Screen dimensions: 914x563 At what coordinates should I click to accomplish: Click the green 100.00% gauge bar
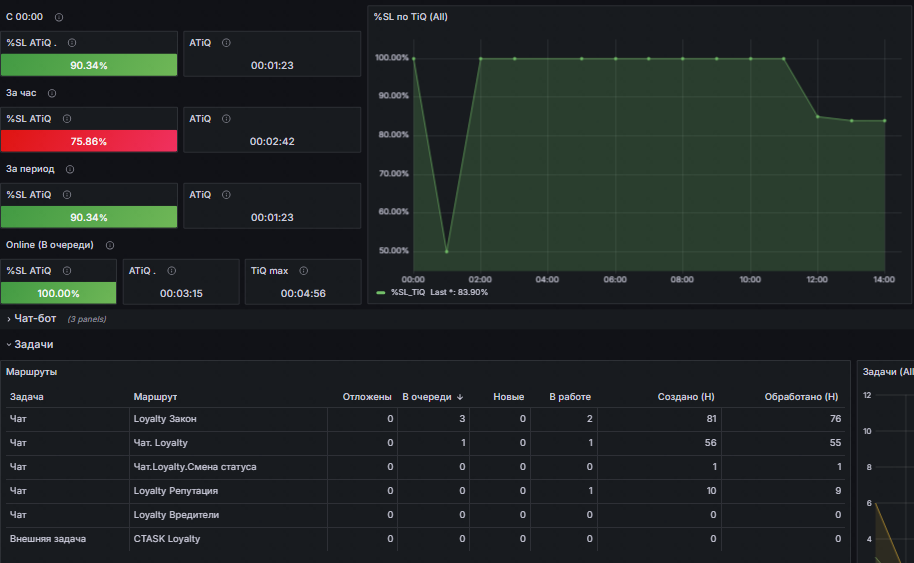[x=58, y=293]
